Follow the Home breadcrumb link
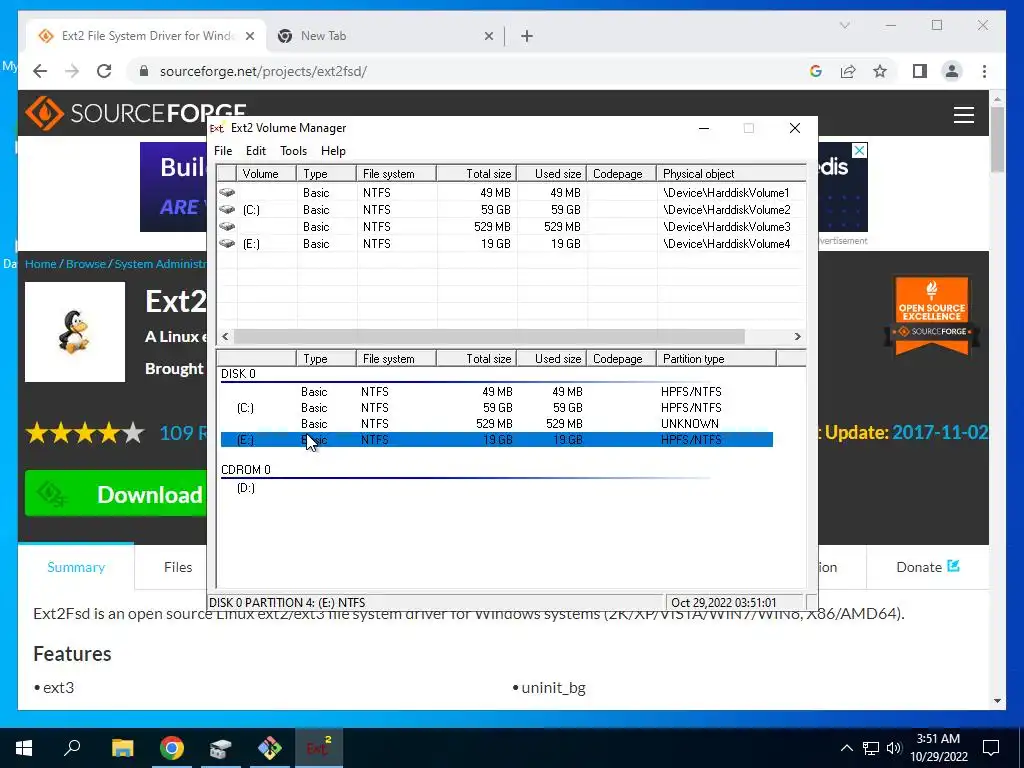This screenshot has width=1024, height=768. click(40, 264)
